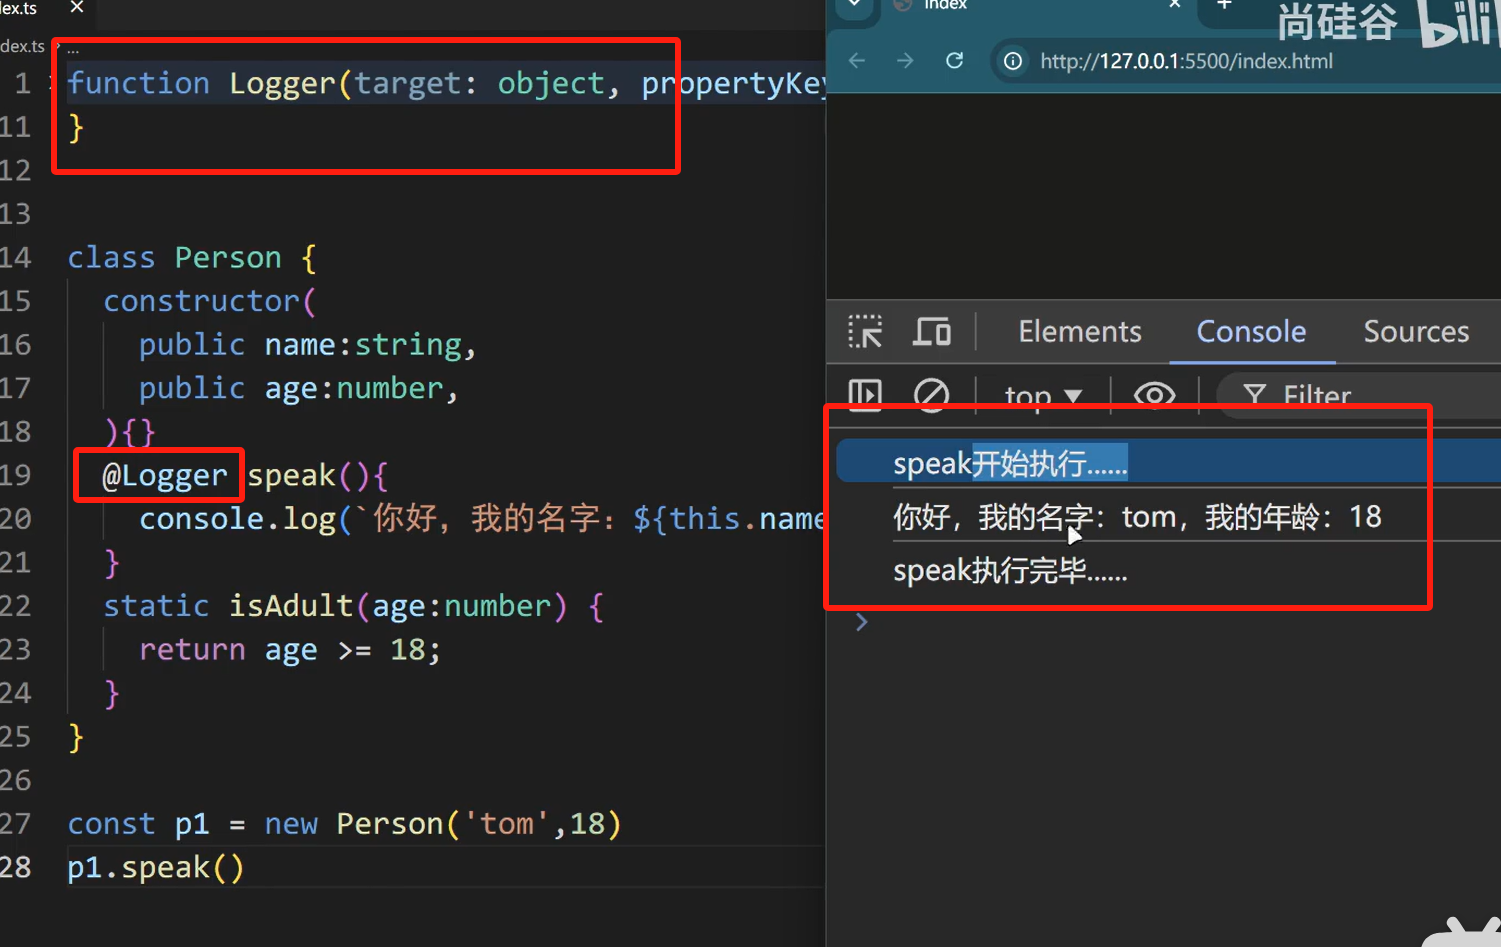Close the index browser tab
The image size is (1501, 947).
point(1175,4)
